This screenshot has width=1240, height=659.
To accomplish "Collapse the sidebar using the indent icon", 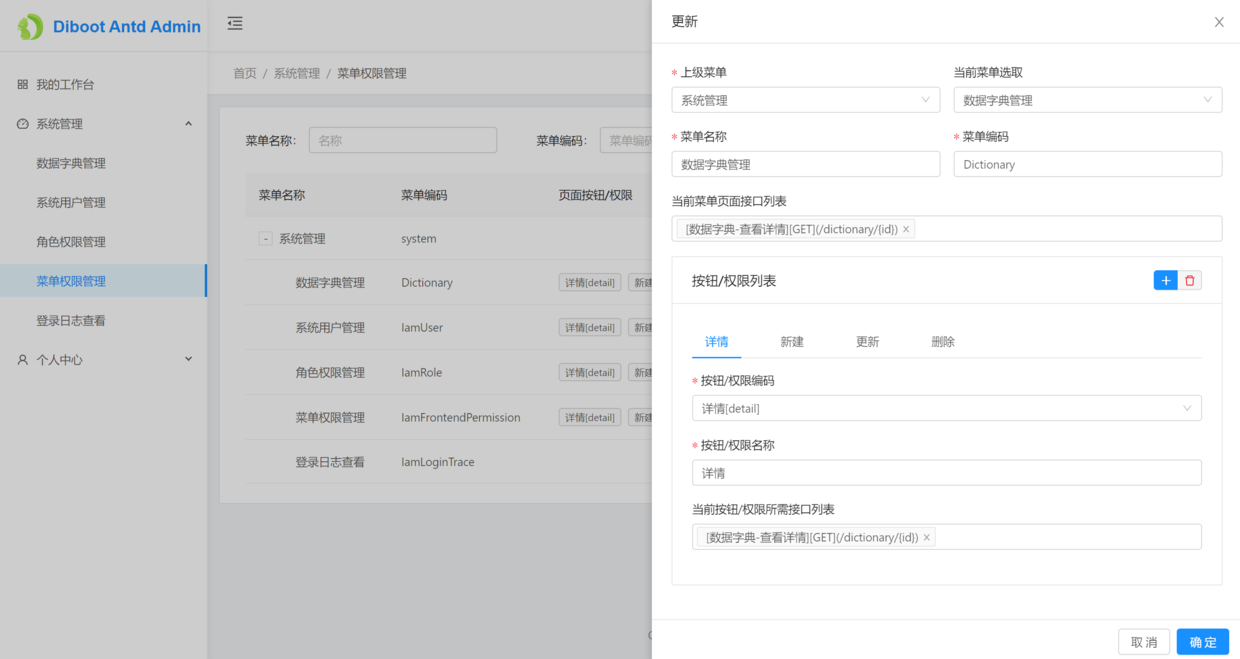I will tap(235, 23).
